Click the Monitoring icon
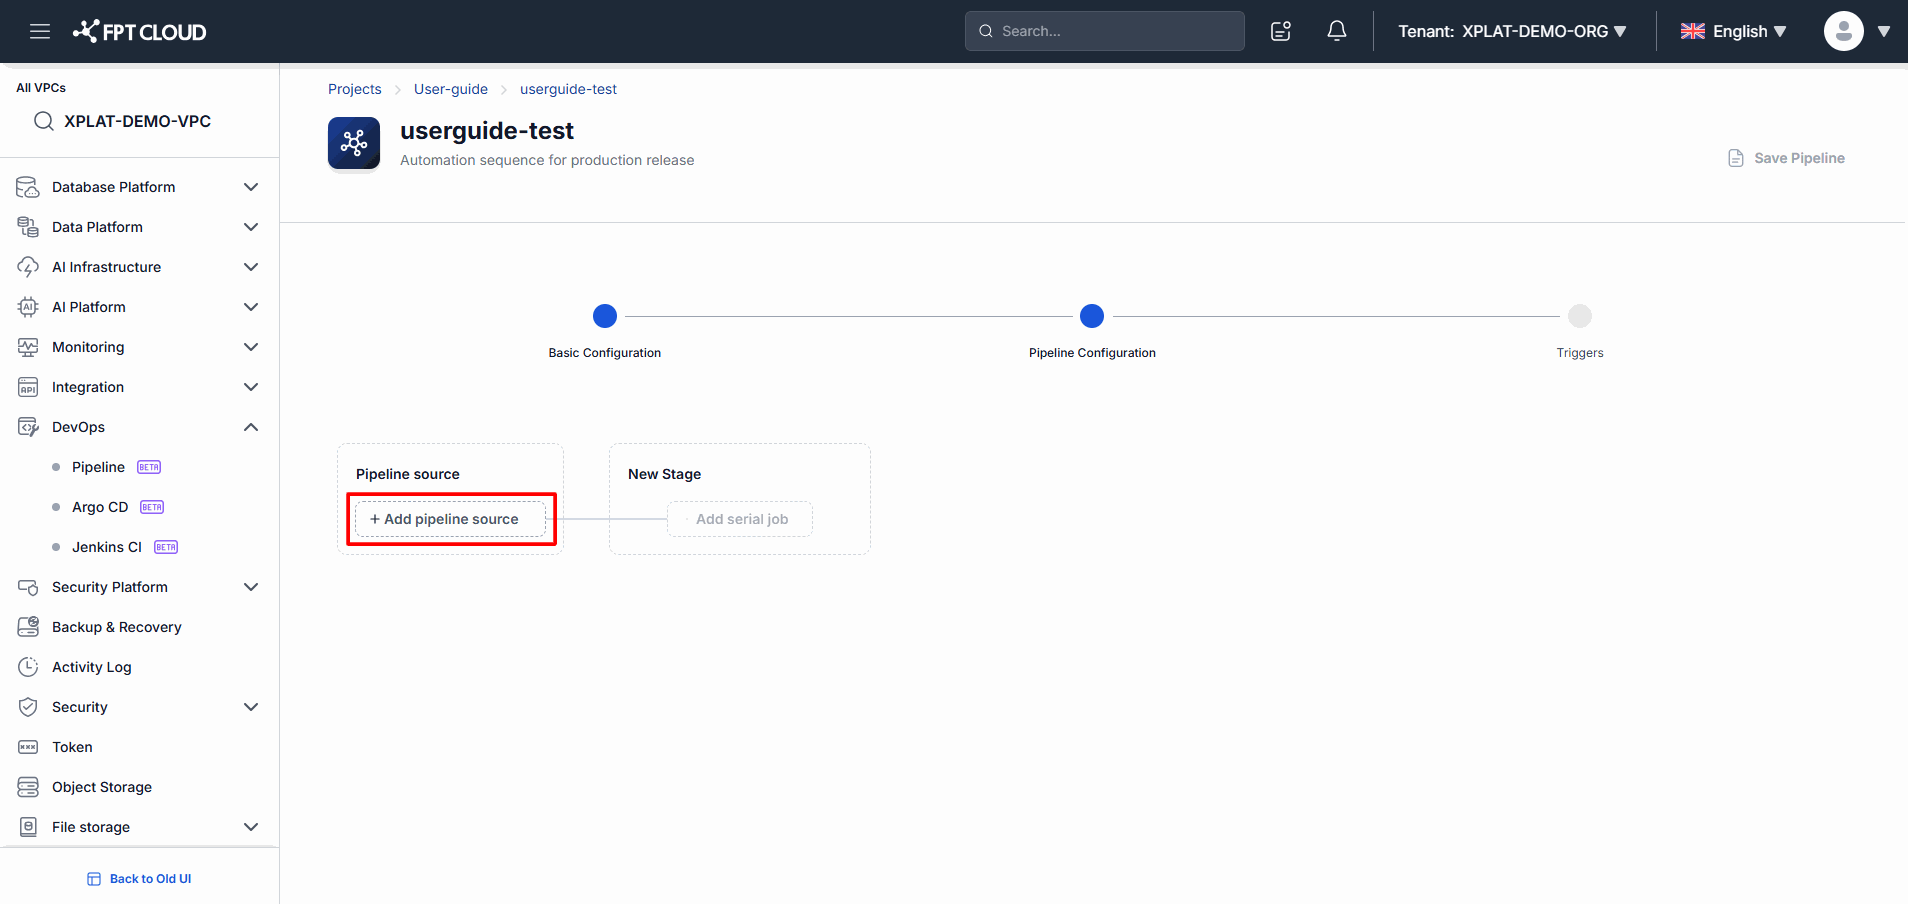The height and width of the screenshot is (904, 1908). [28, 347]
